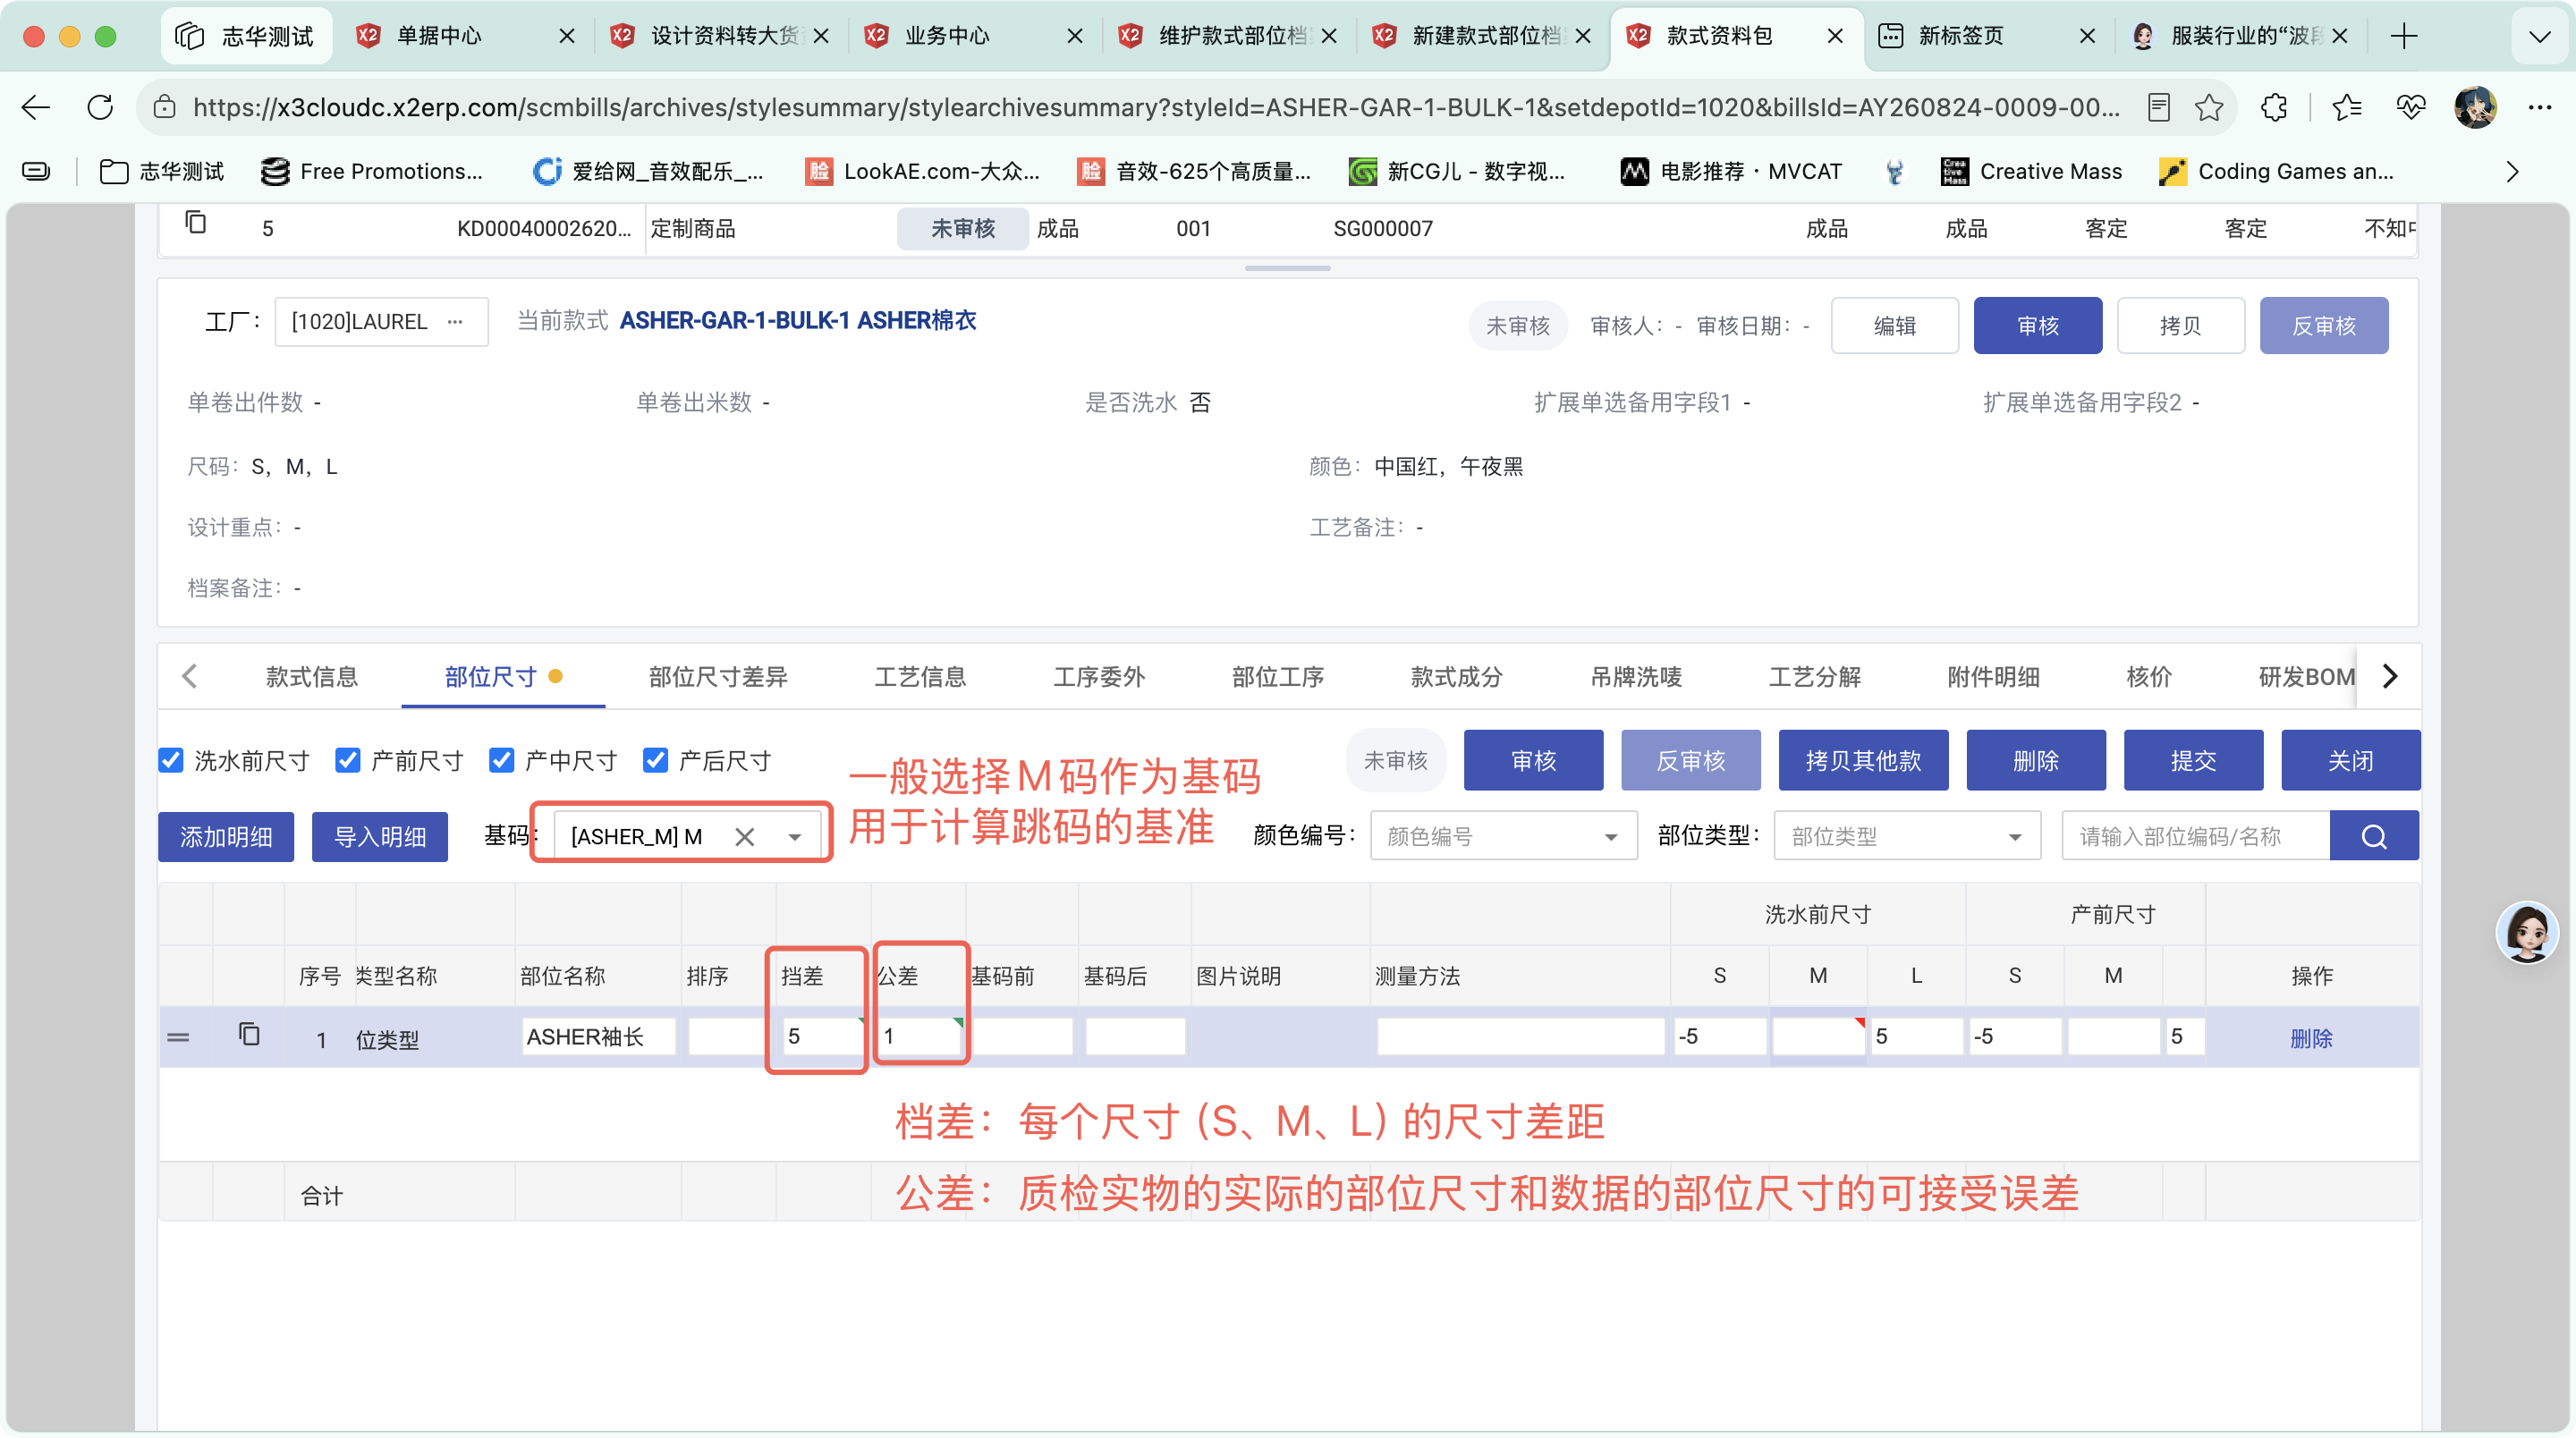Switch to the 部位尺寸差异 tab
This screenshot has width=2576, height=1438.
point(718,677)
